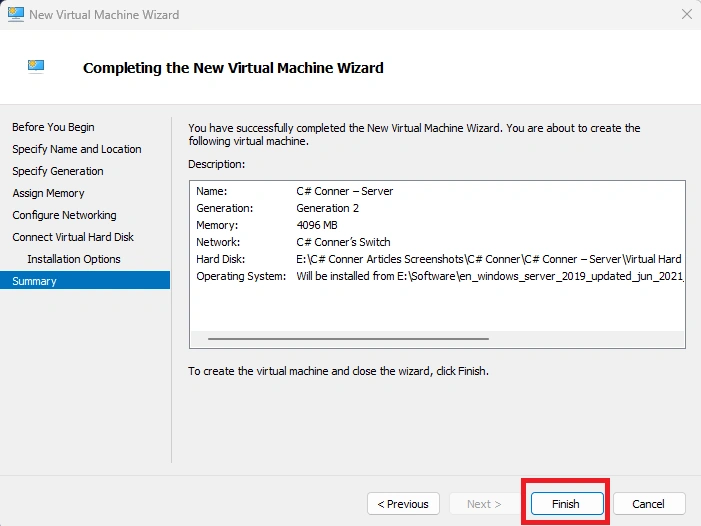Click the wizard header virtual machine icon
This screenshot has width=701, height=526.
36,66
